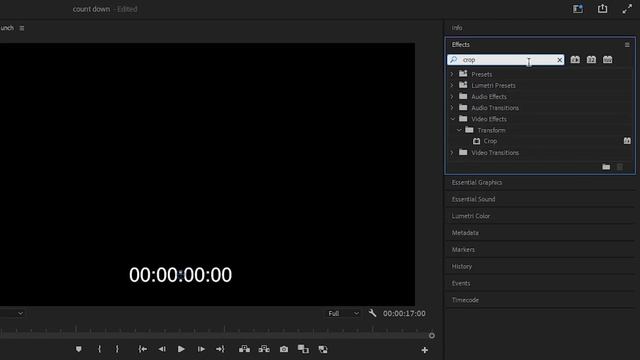Step forward one frame
The width and height of the screenshot is (640, 360).
pos(201,349)
